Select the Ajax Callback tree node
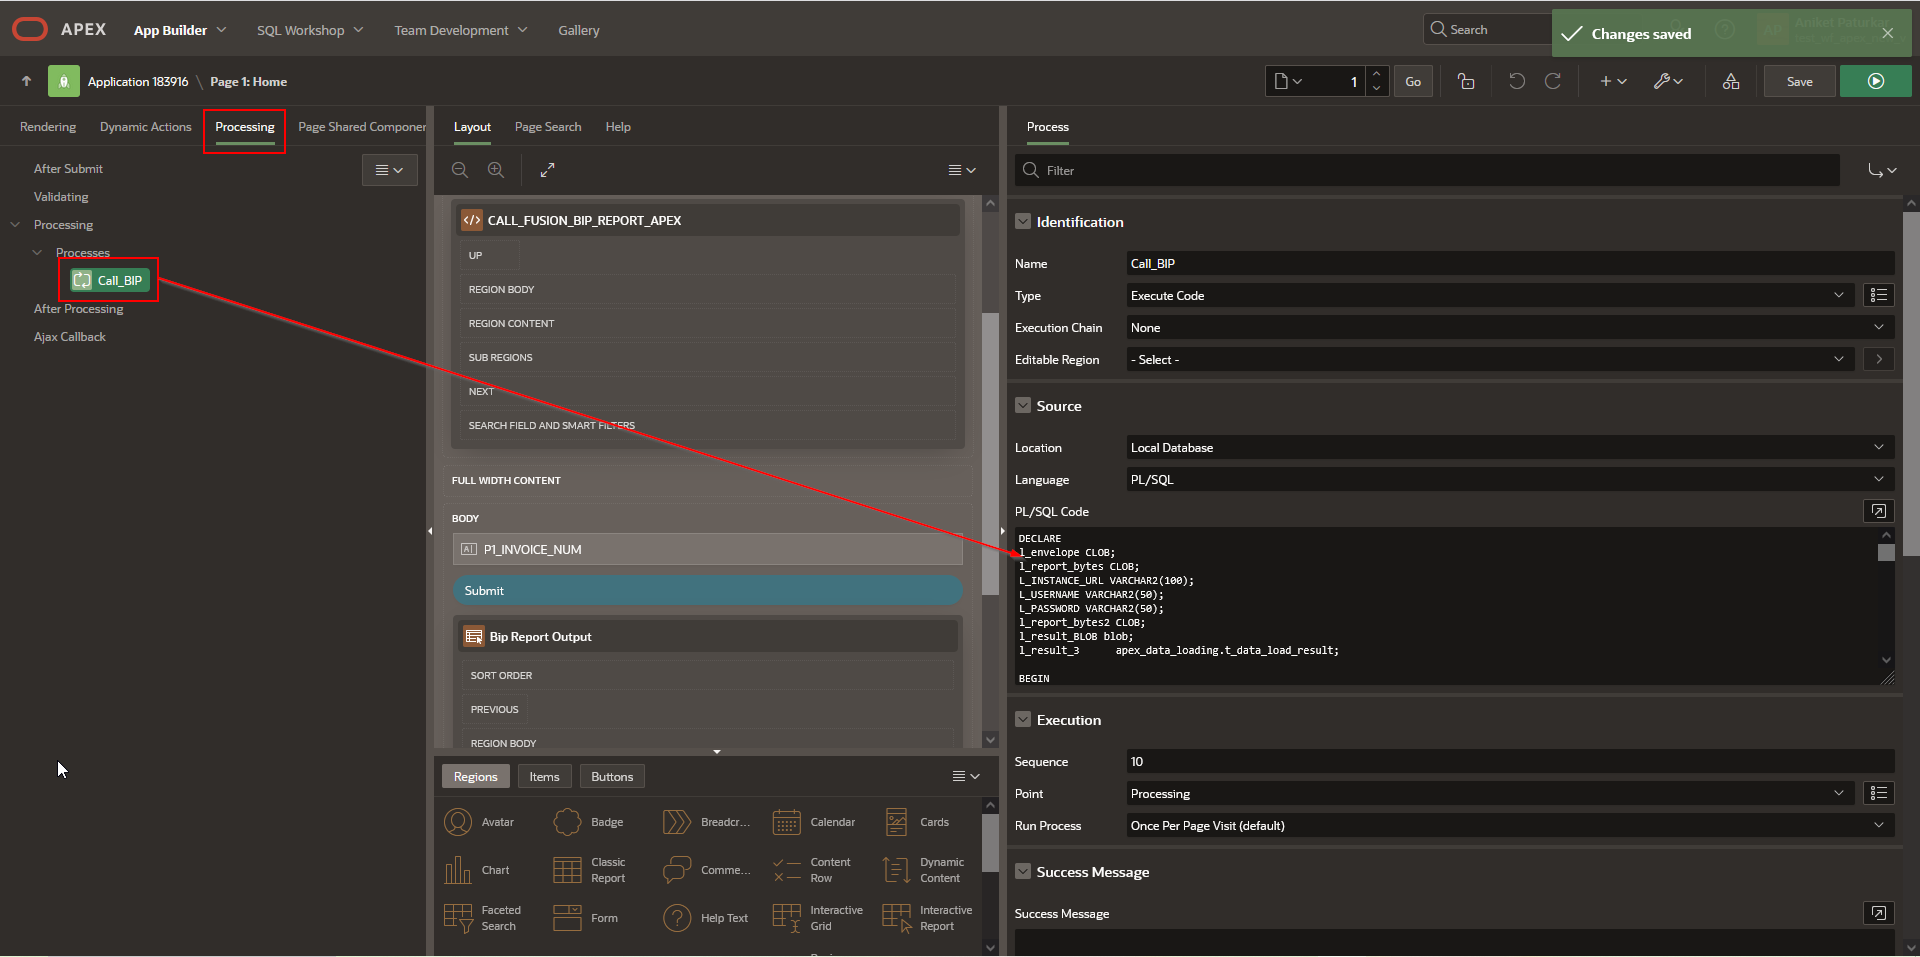The width and height of the screenshot is (1920, 957). (x=70, y=337)
